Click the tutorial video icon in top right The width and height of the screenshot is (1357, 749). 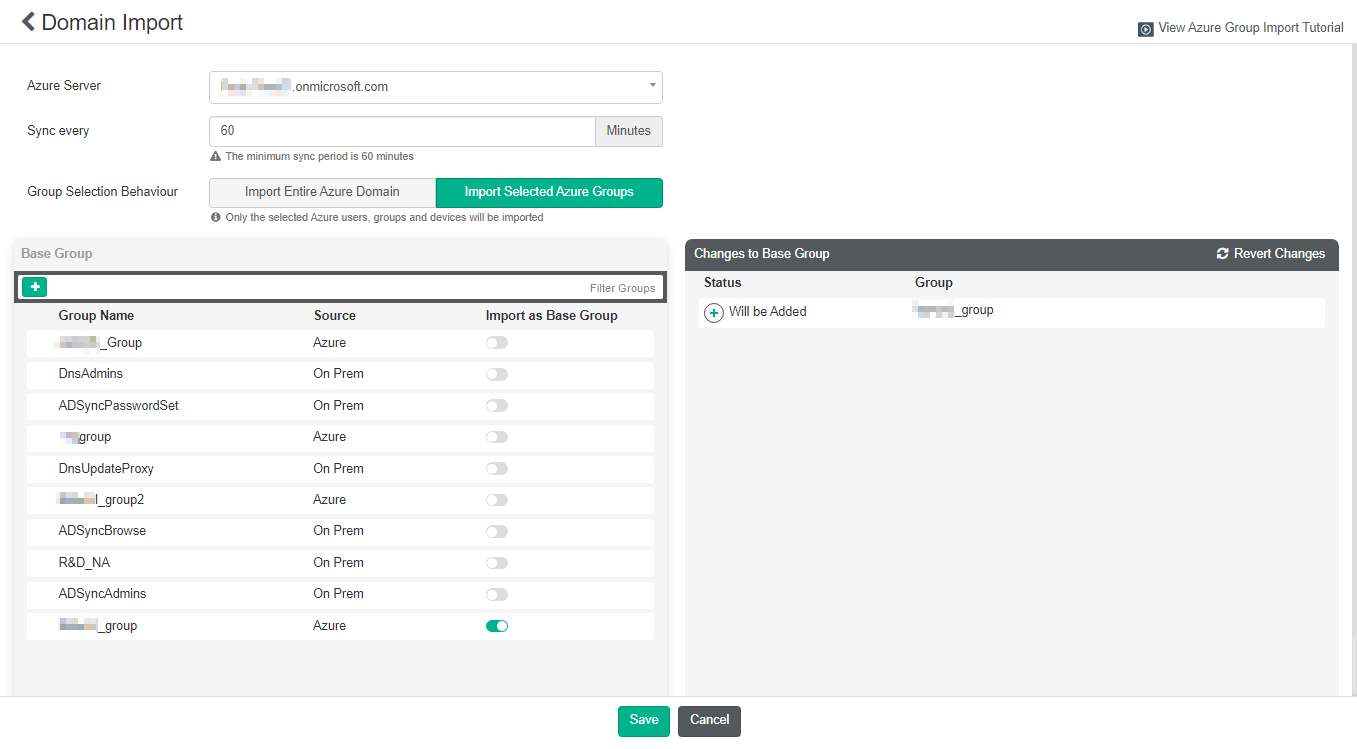[x=1145, y=28]
